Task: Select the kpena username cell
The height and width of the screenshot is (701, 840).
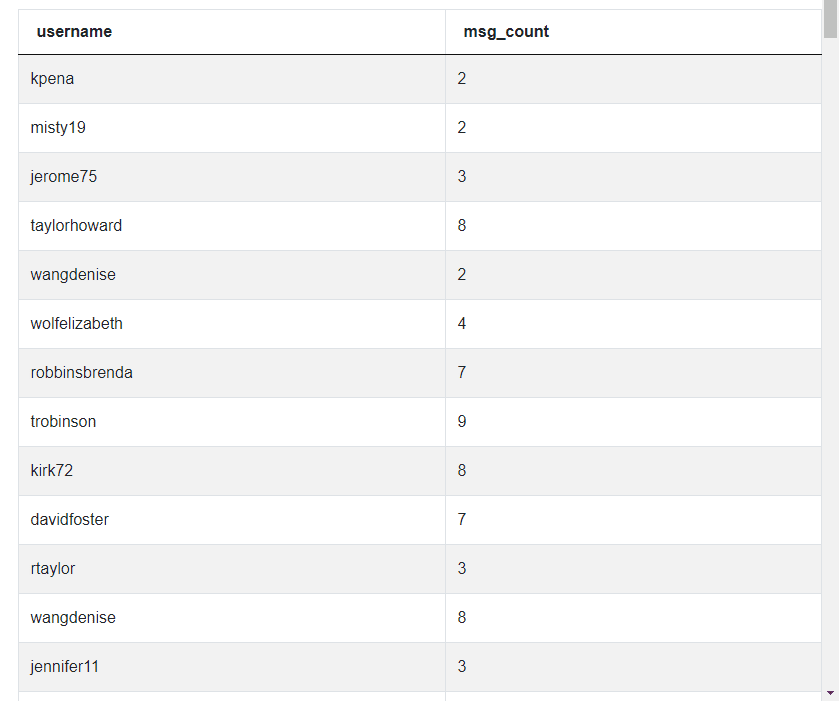Action: [x=232, y=79]
